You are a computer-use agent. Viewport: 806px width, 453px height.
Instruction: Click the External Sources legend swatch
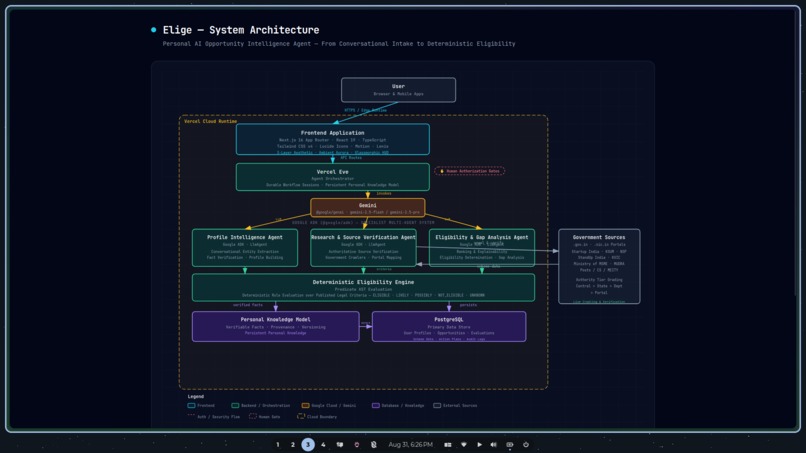(437, 406)
